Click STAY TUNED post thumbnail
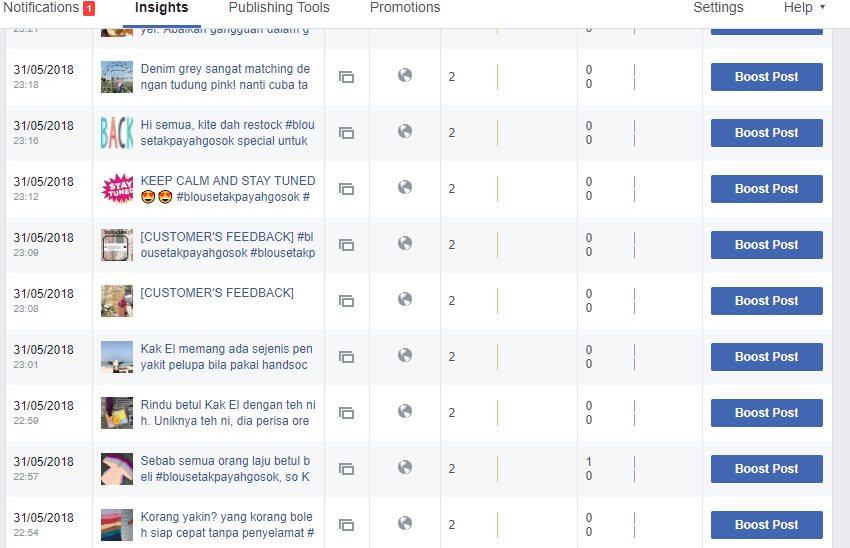The image size is (850, 548). coord(117,189)
